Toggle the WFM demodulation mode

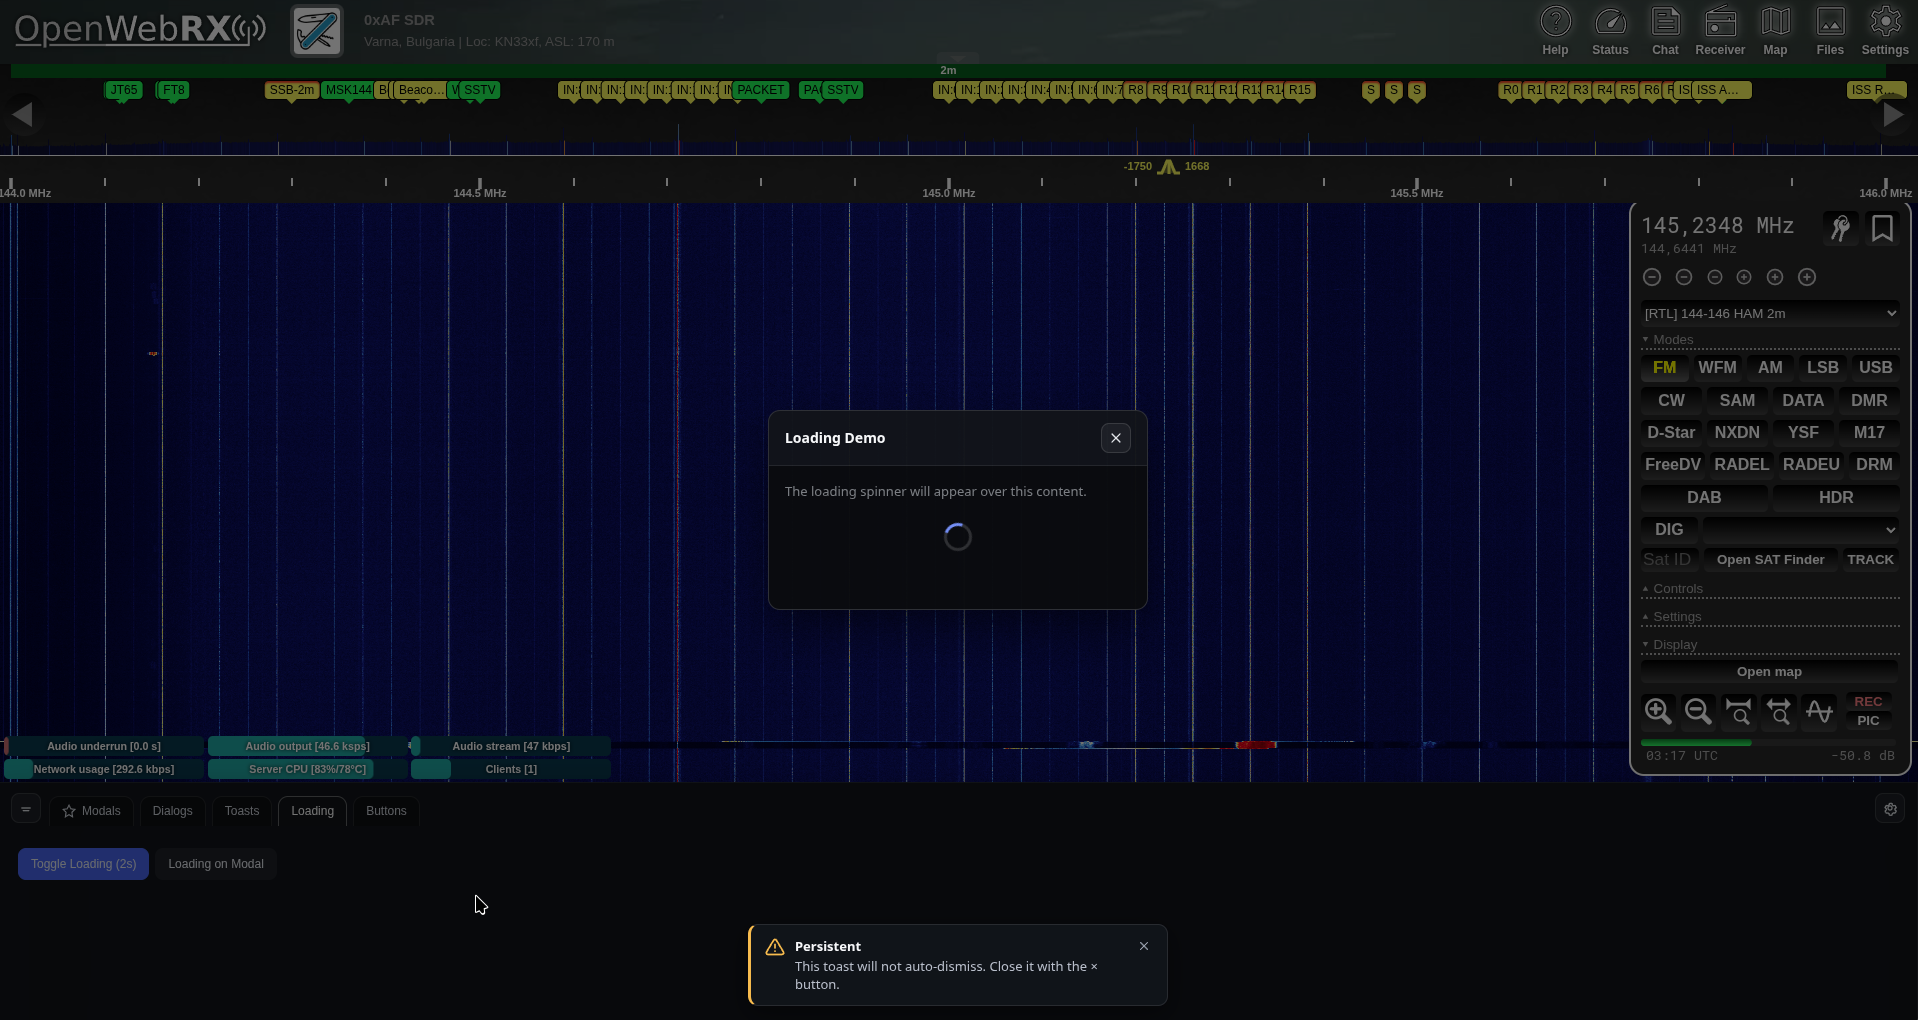tap(1717, 368)
